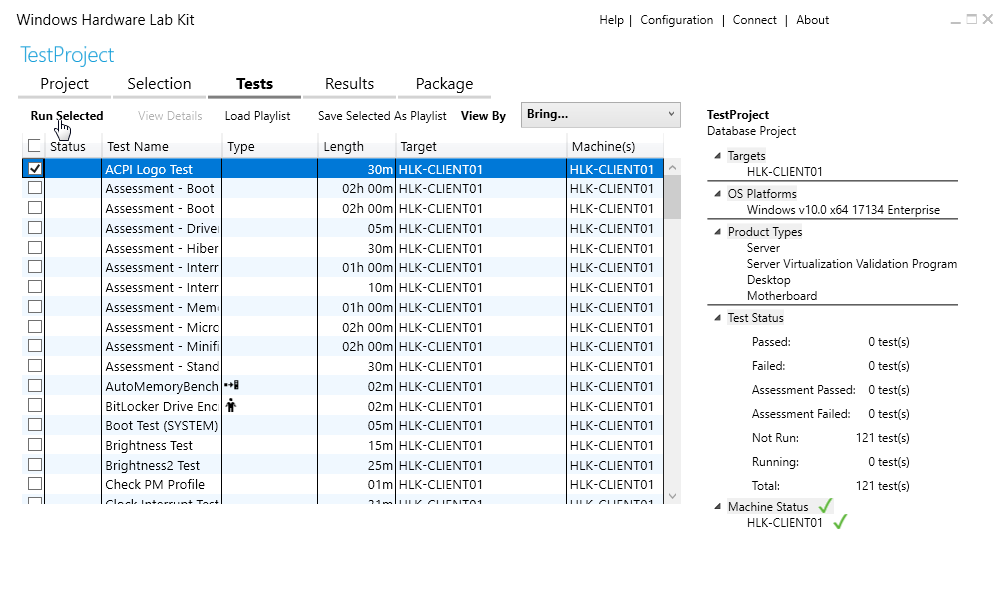This screenshot has width=1001, height=594.
Task: Click Load Playlist
Action: (257, 116)
